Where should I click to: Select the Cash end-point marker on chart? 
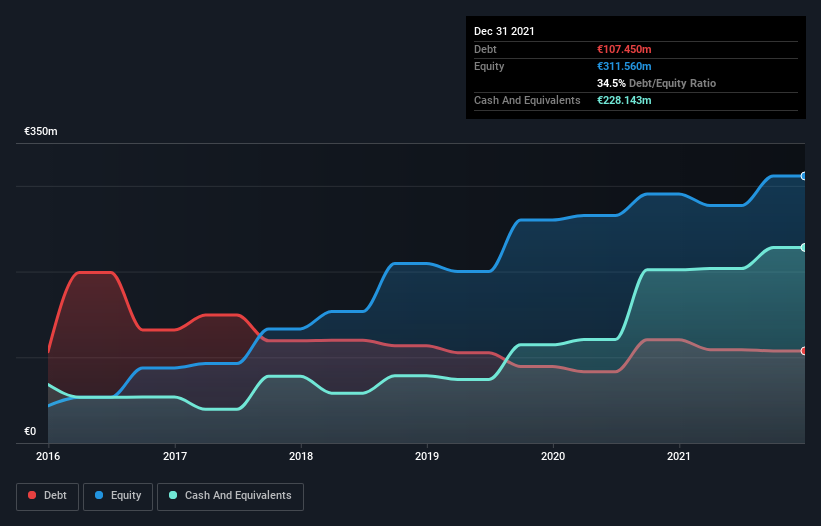(804, 248)
